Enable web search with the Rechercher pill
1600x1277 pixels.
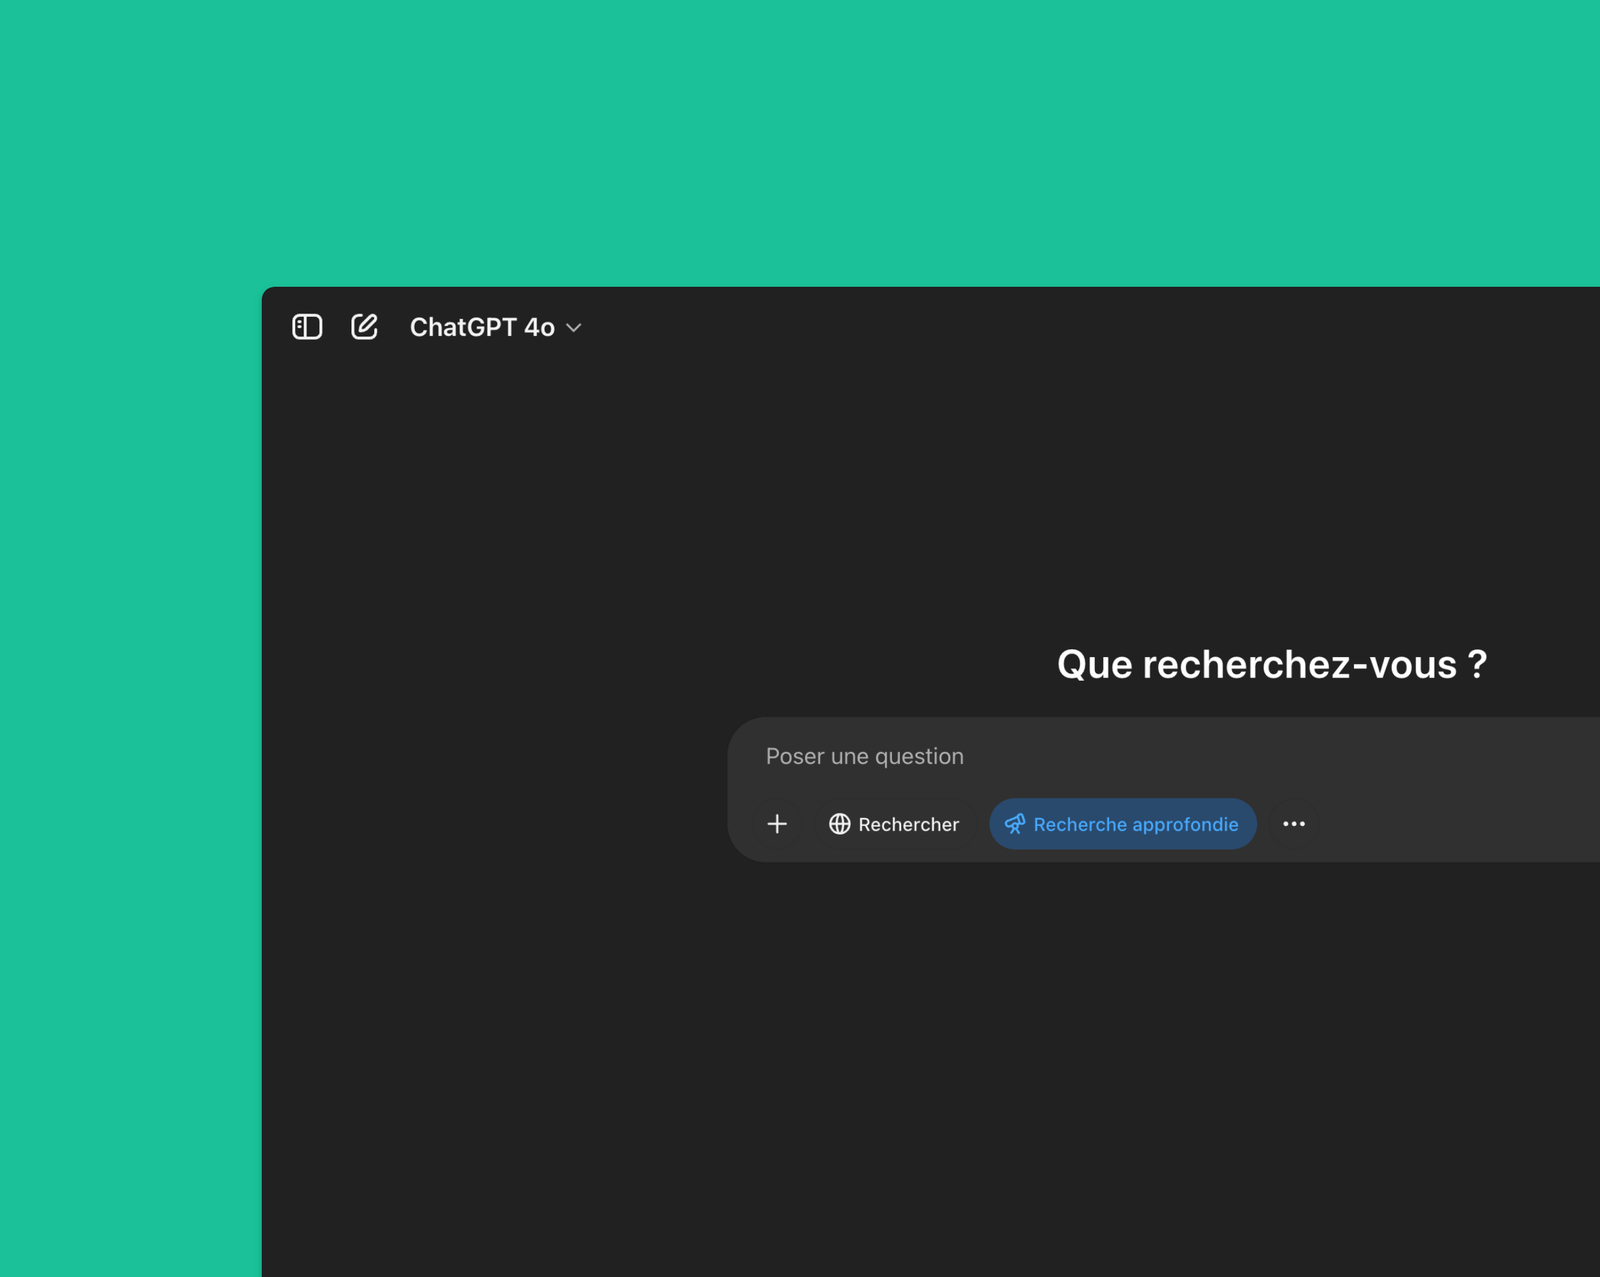point(894,823)
